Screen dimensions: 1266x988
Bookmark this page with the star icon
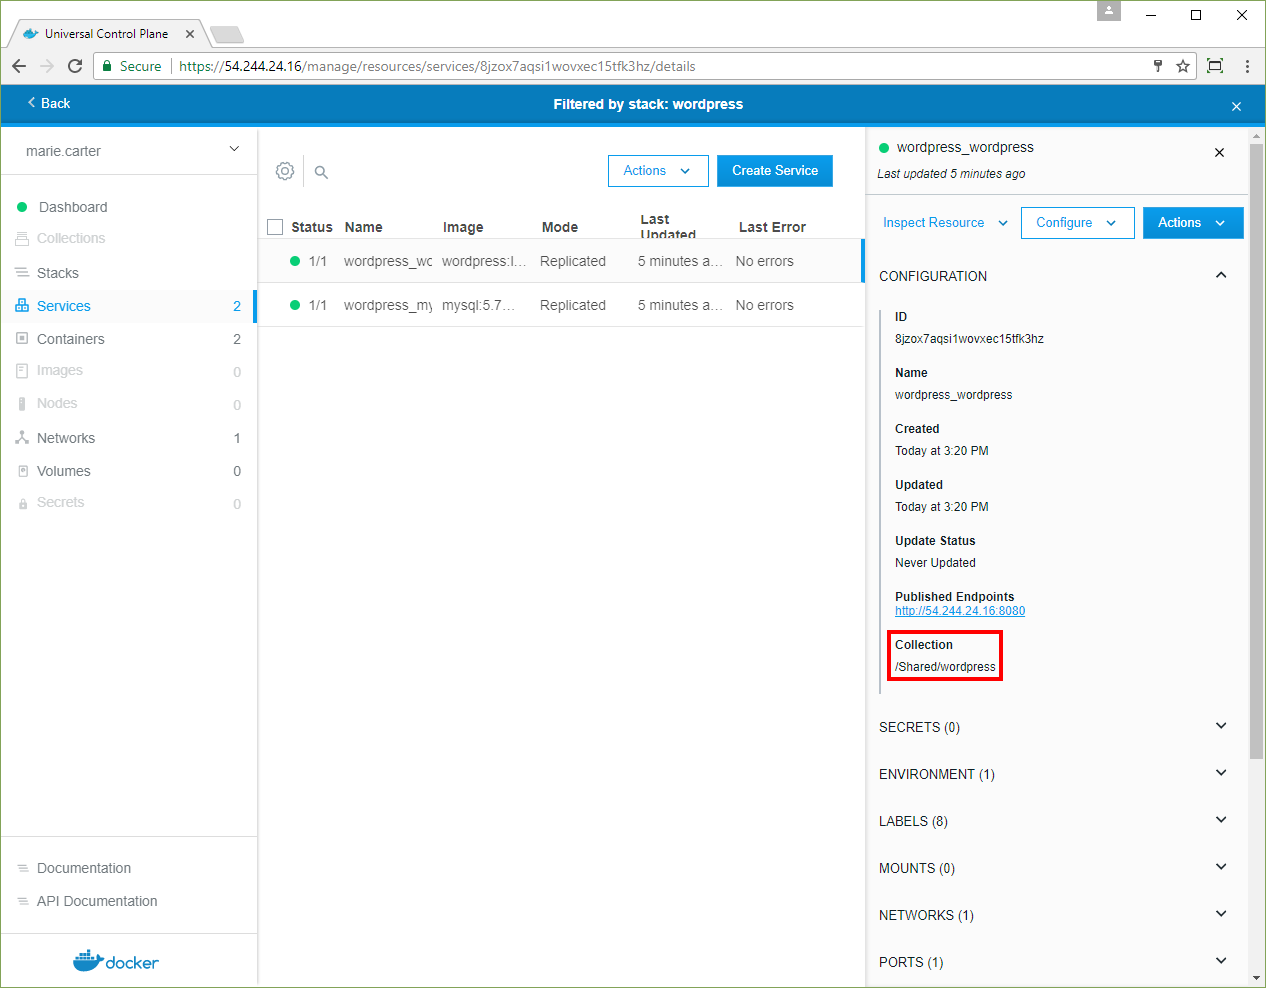1183,66
